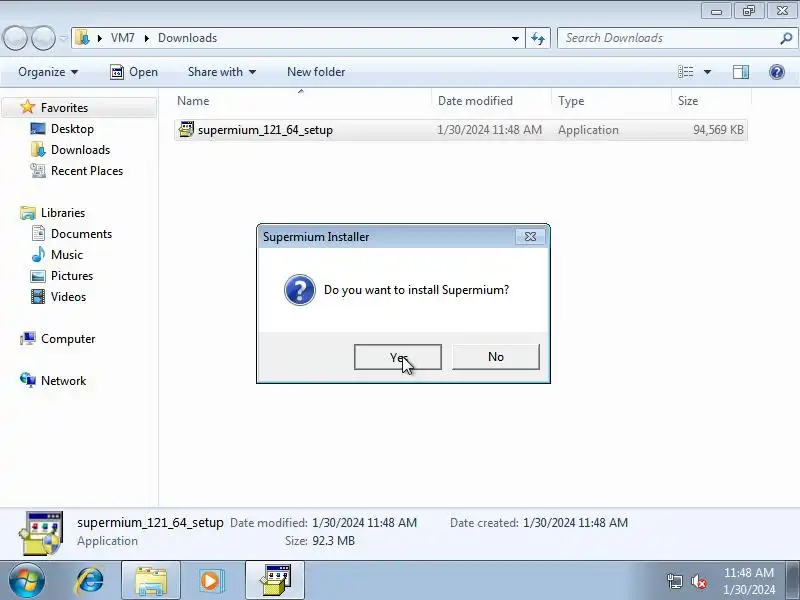Open the Music library

(67, 255)
